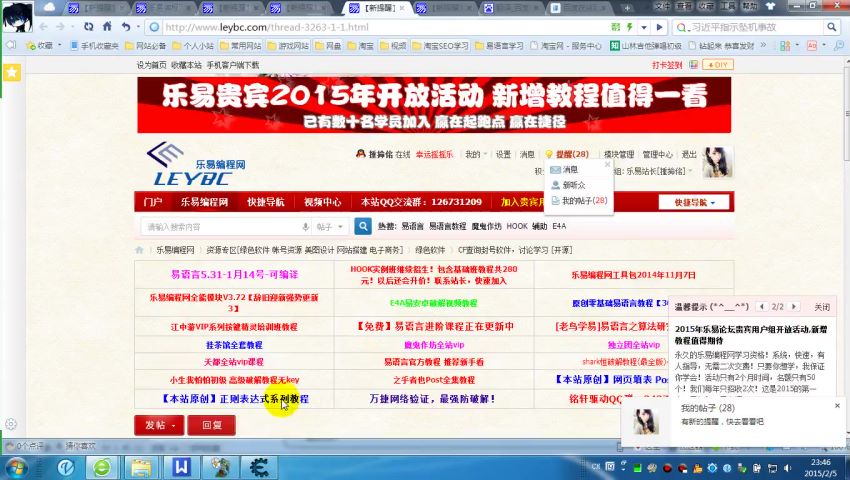Click the browser user avatar at top-left
The image size is (850, 480).
[x=18, y=17]
